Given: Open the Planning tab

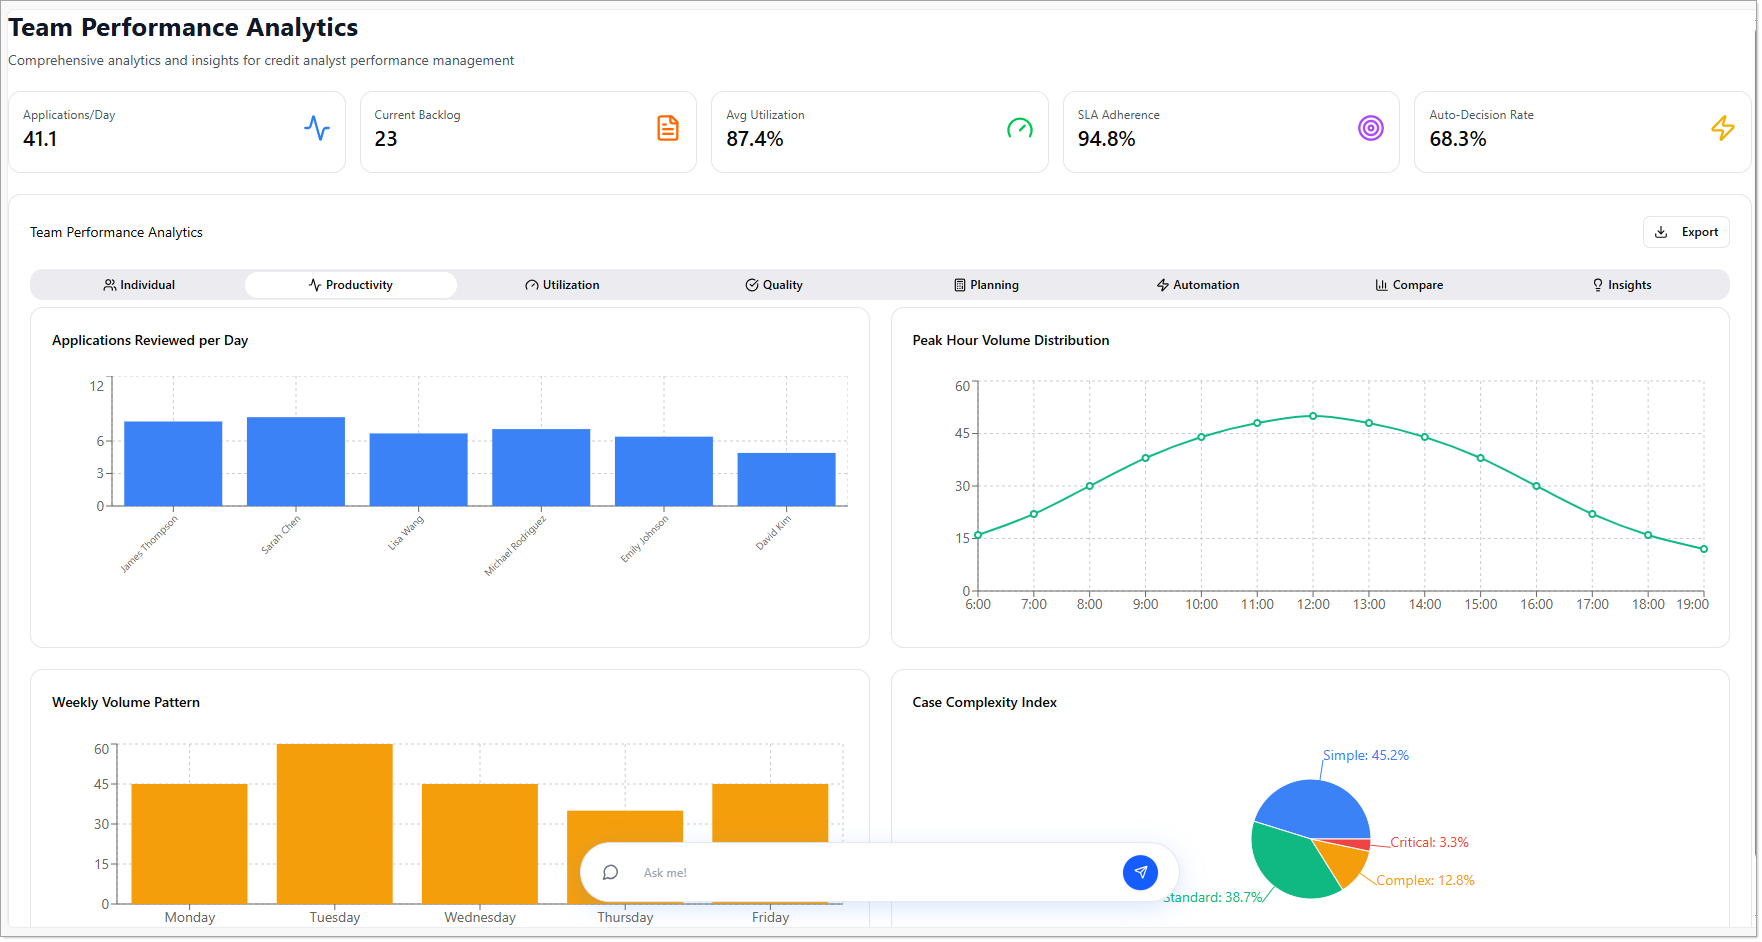Looking at the screenshot, I should [x=986, y=285].
